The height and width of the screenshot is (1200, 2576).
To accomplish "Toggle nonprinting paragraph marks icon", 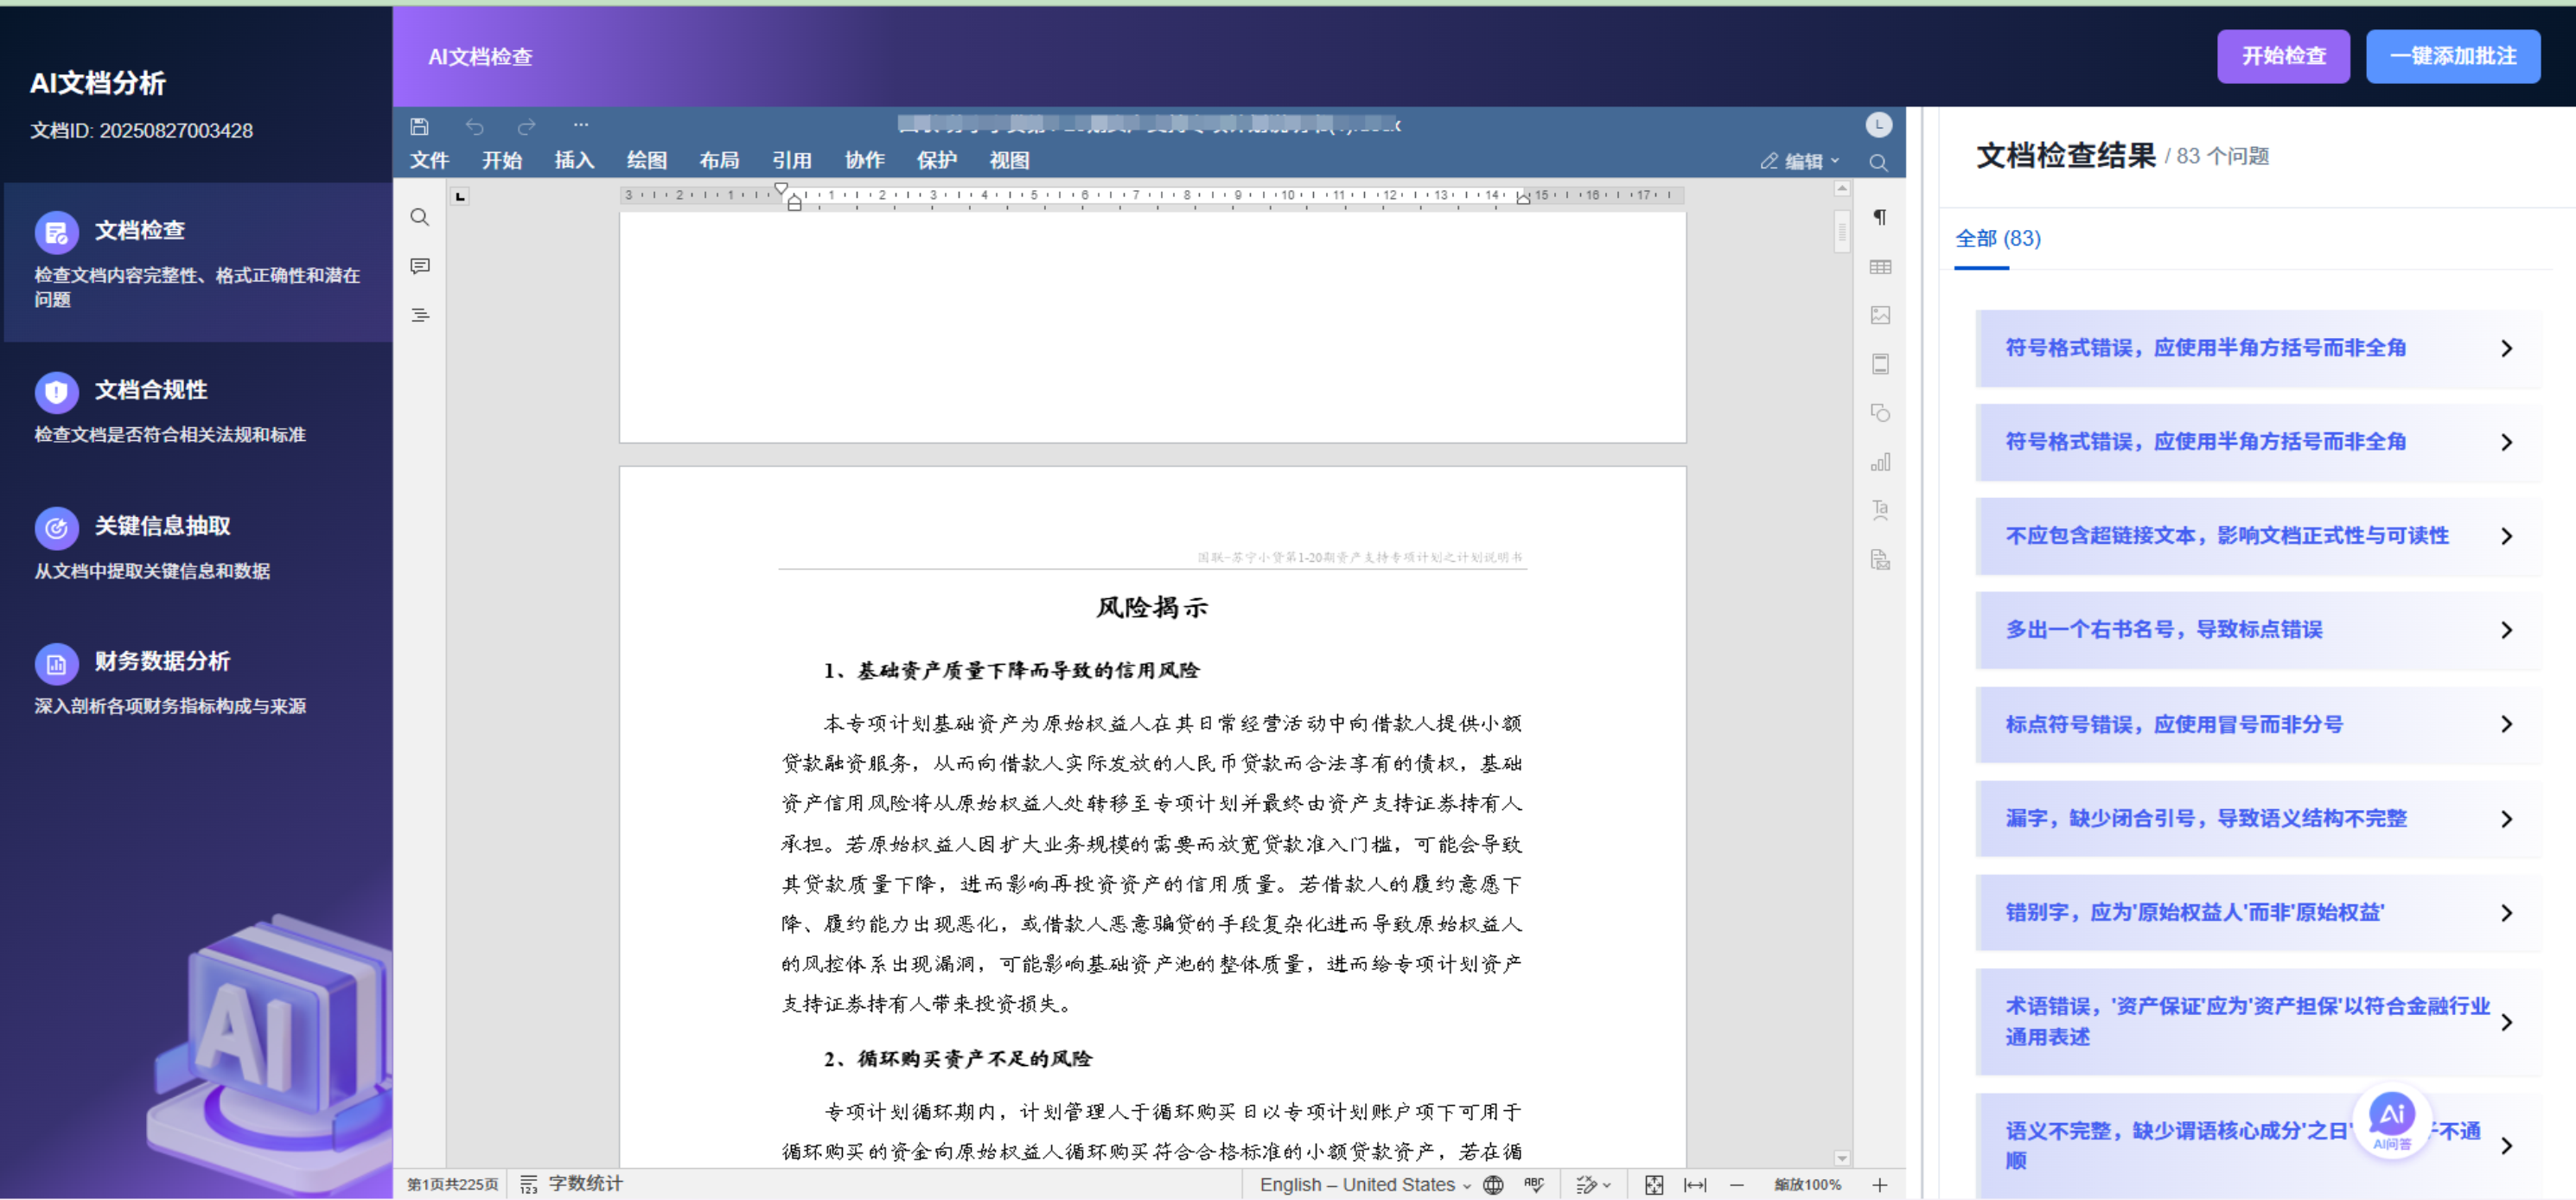I will pos(1880,217).
